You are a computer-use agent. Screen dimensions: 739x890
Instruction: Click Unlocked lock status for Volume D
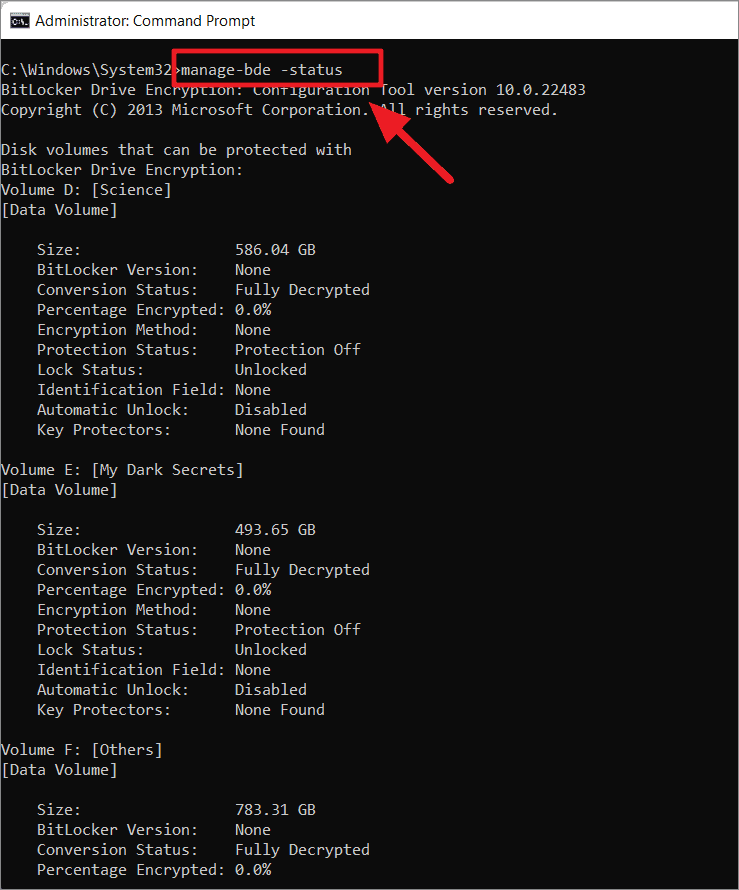[271, 370]
